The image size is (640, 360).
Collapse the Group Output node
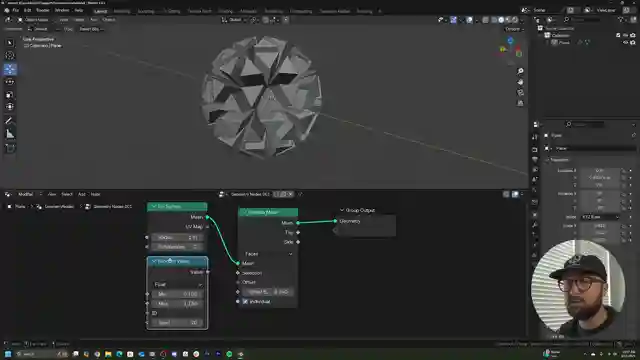point(342,210)
